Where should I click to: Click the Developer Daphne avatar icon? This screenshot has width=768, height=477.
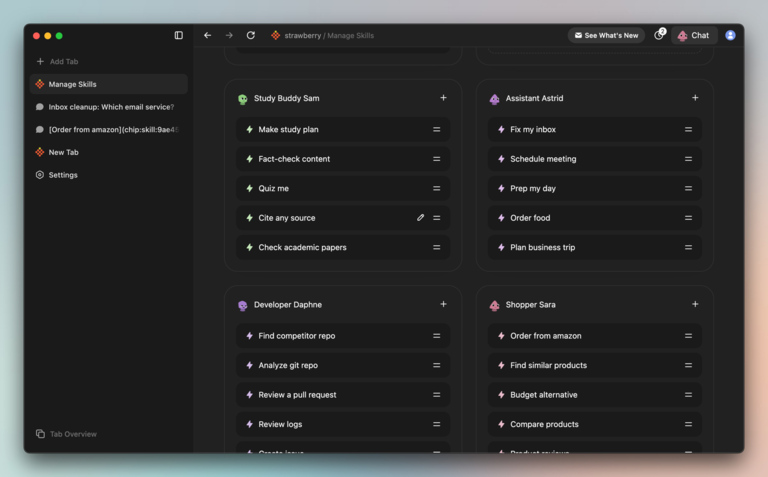(242, 305)
